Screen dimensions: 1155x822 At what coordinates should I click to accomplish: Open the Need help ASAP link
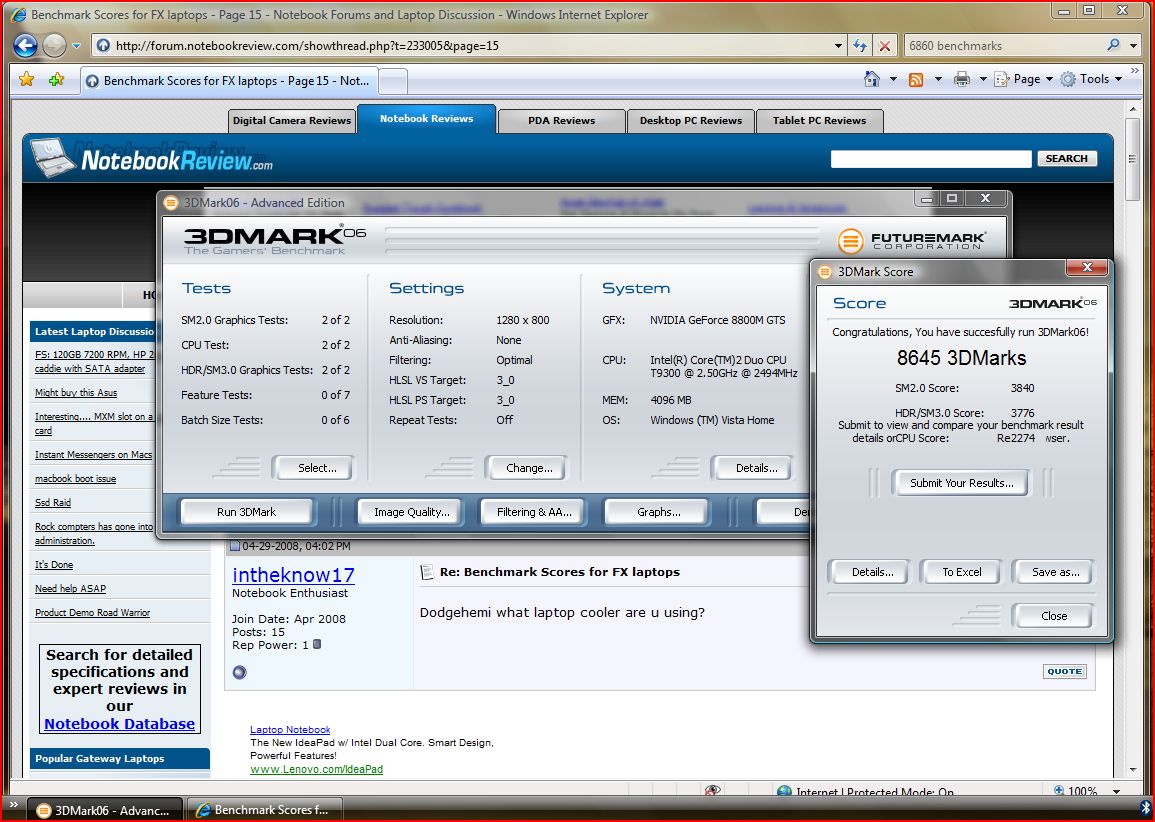point(71,589)
